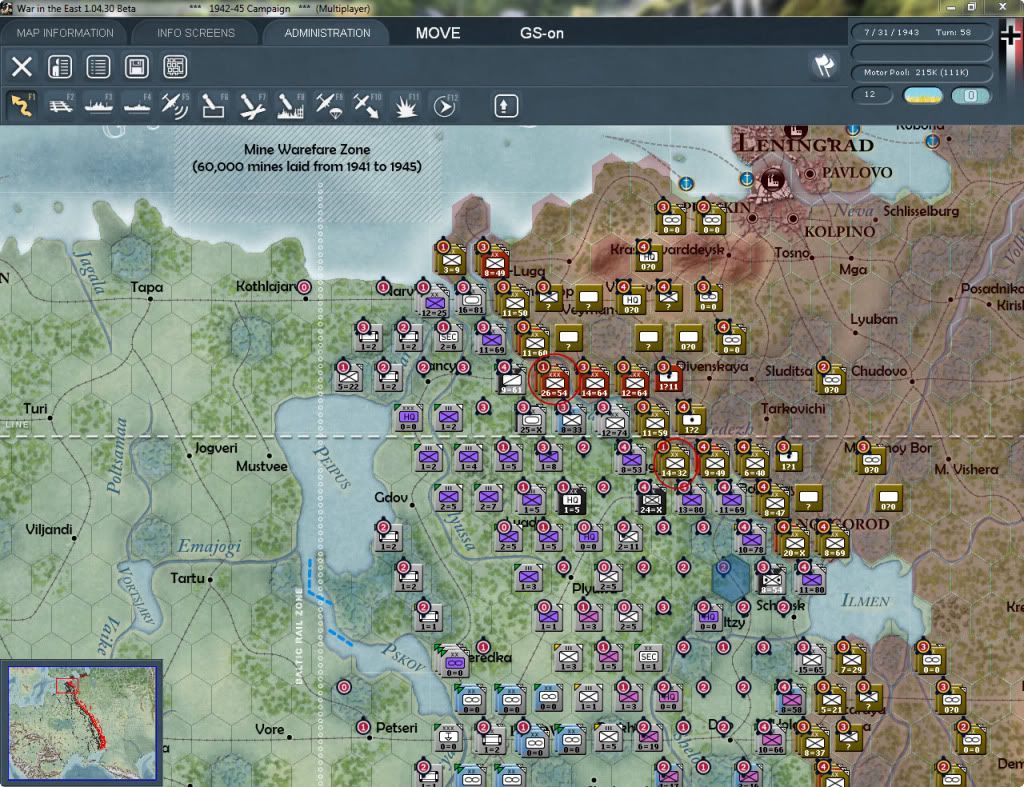The image size is (1024, 787).
Task: Select the SEC 2=6 security unit
Action: [x=449, y=338]
